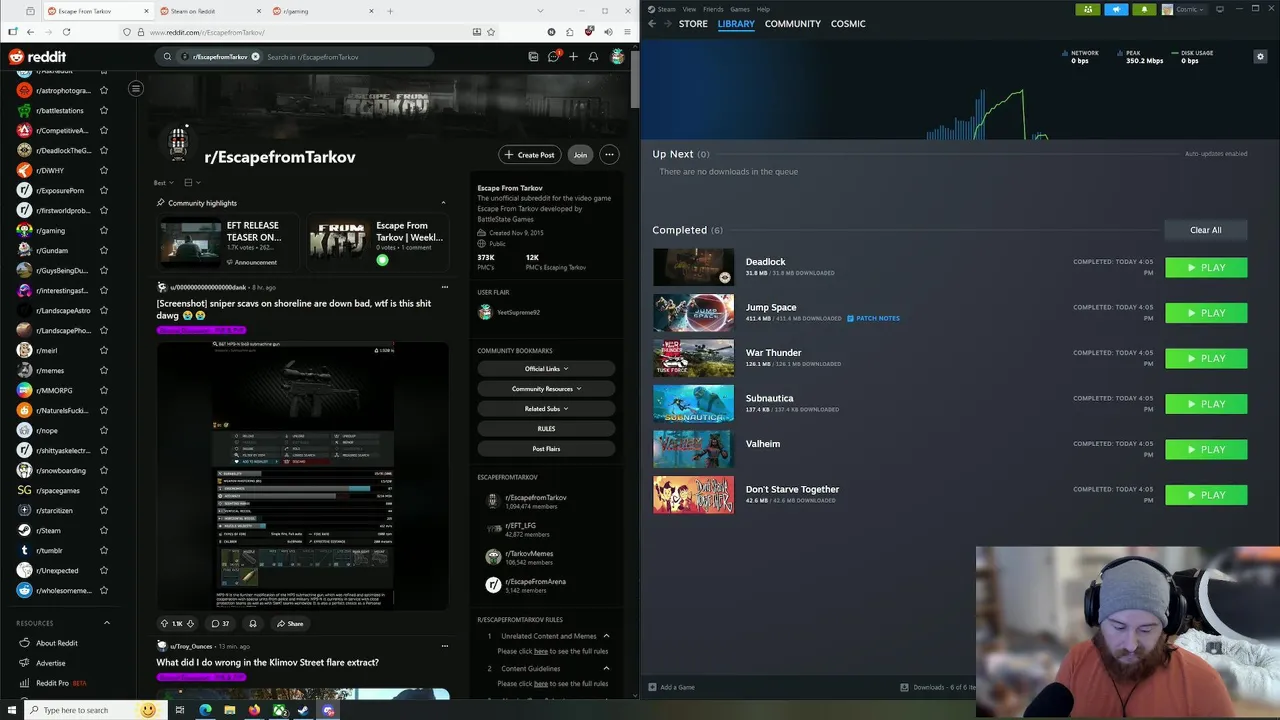Viewport: 1280px width, 720px height.
Task: Collapse Community highlights section
Action: click(443, 203)
